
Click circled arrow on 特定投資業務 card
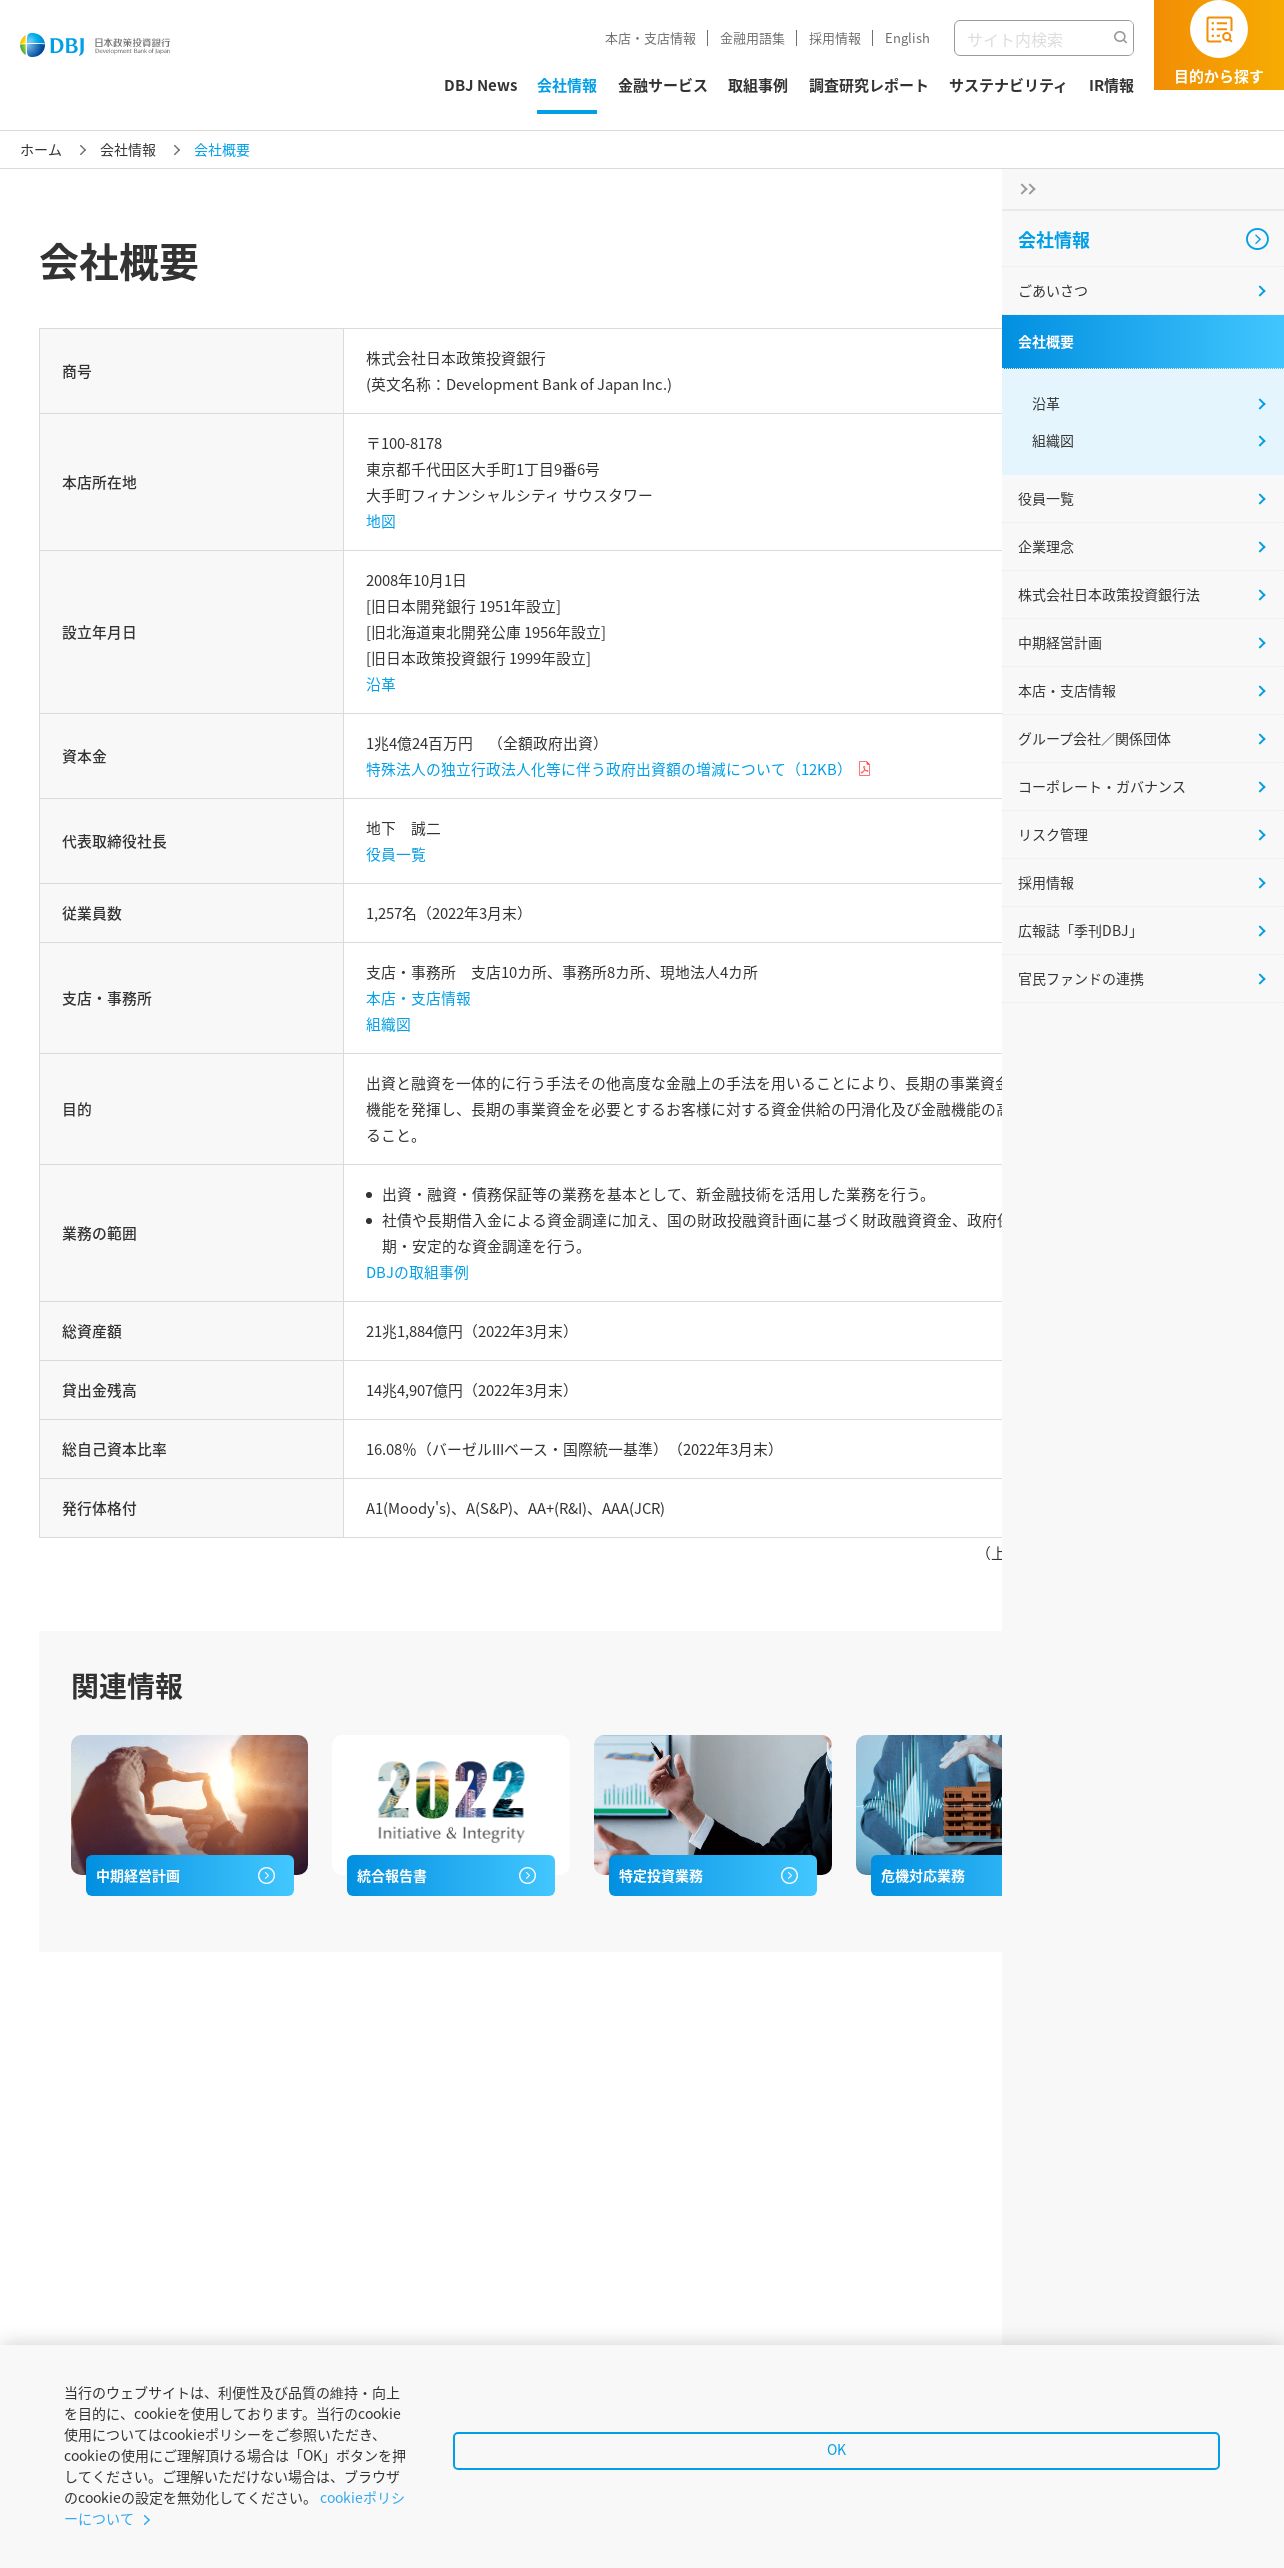click(x=789, y=1876)
